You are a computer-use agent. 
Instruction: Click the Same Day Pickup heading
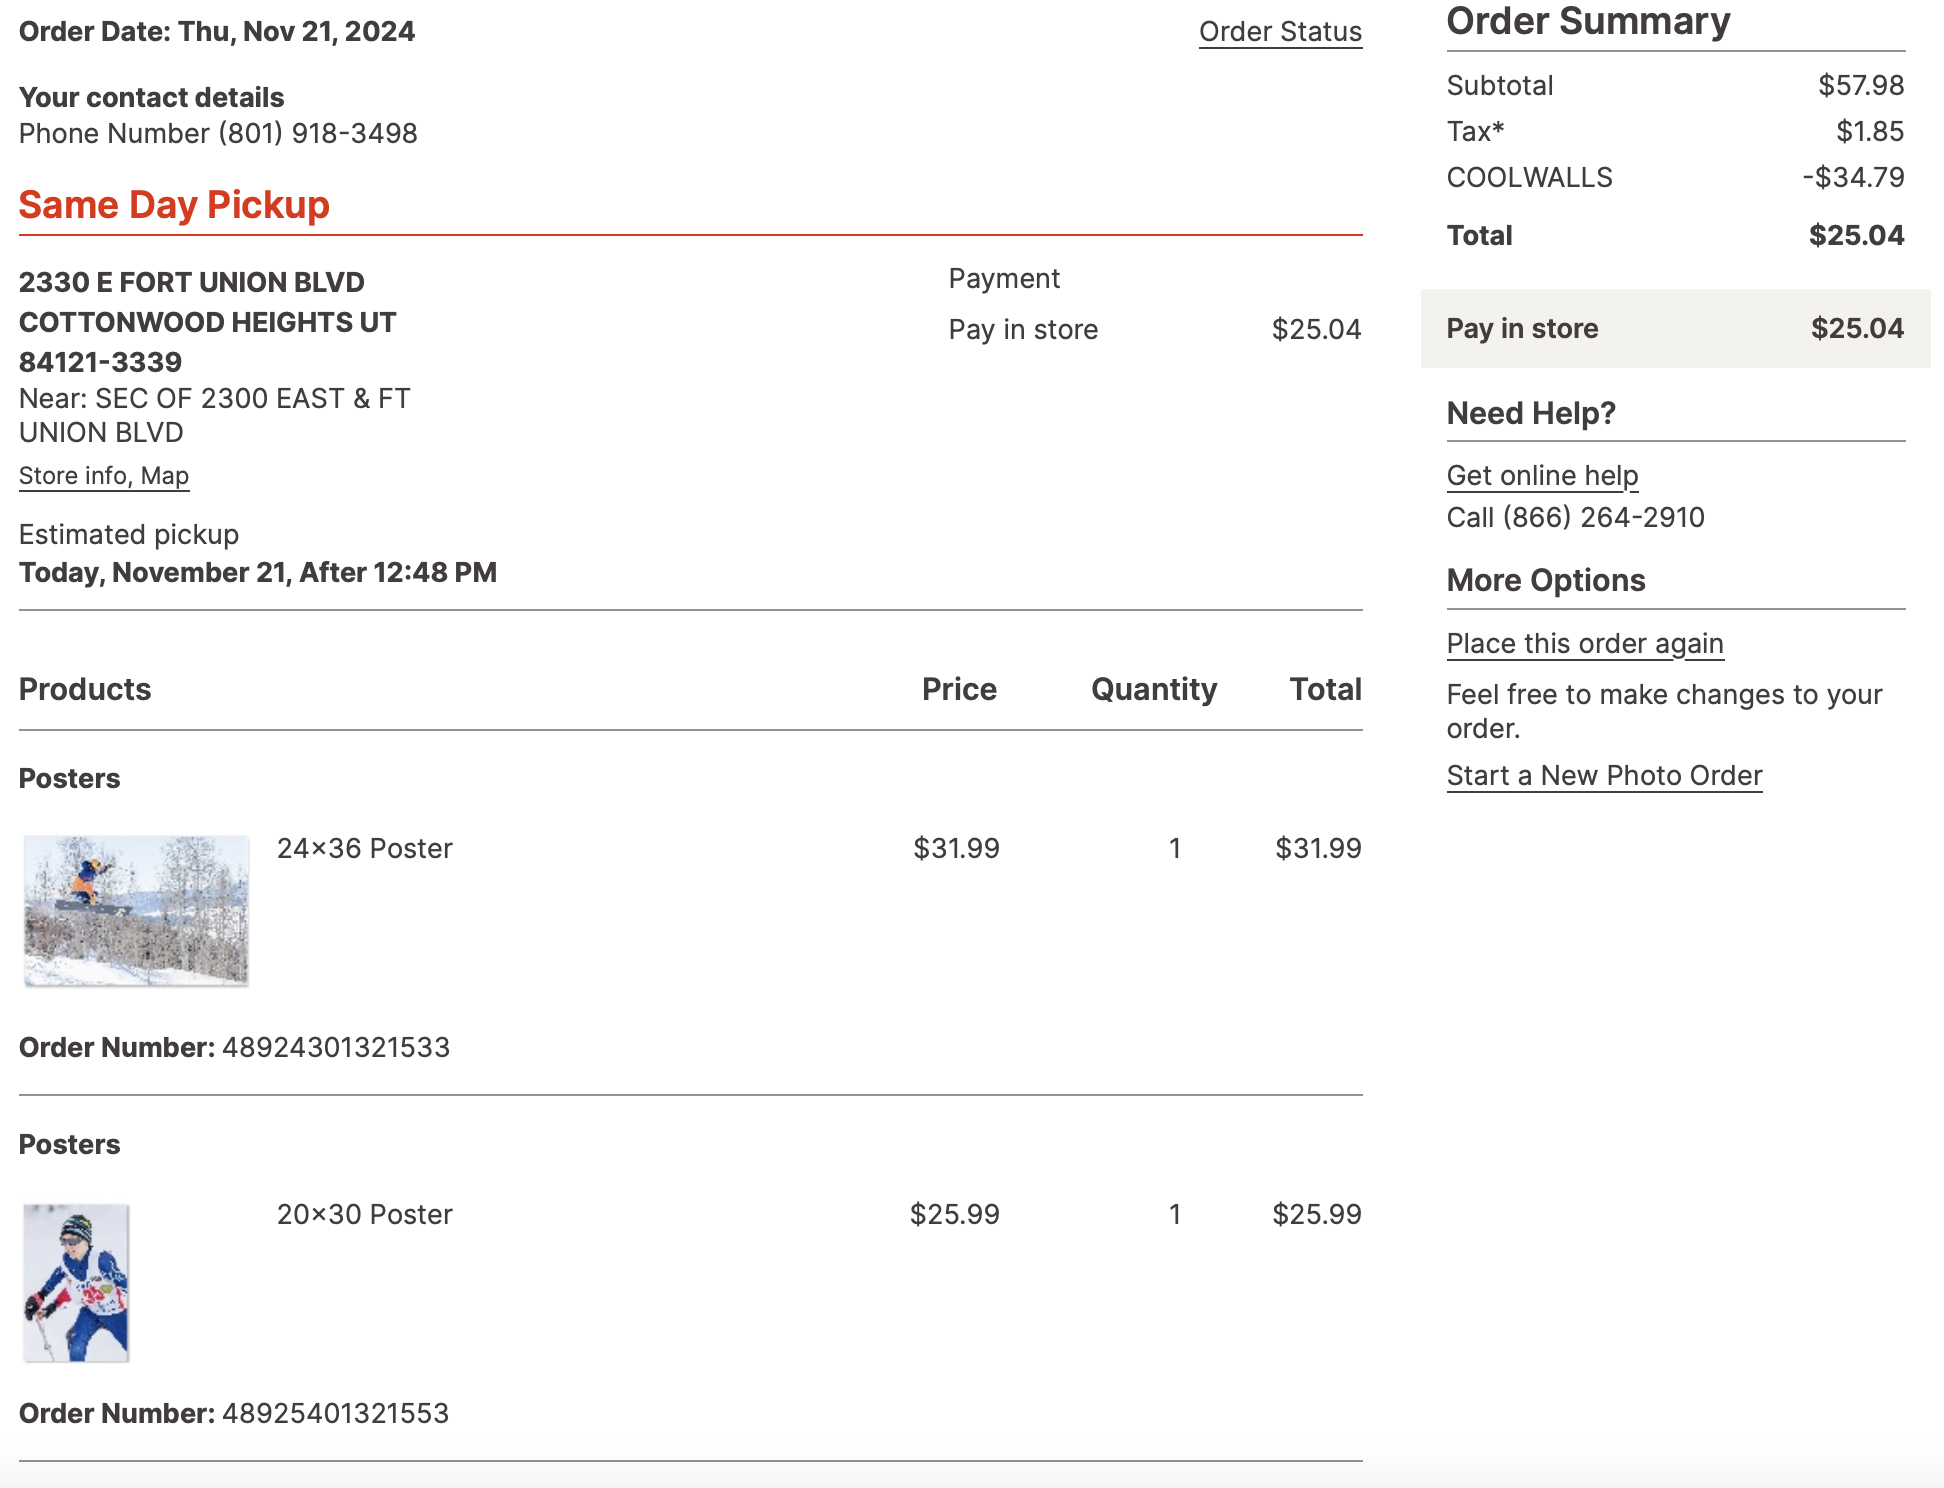click(174, 205)
